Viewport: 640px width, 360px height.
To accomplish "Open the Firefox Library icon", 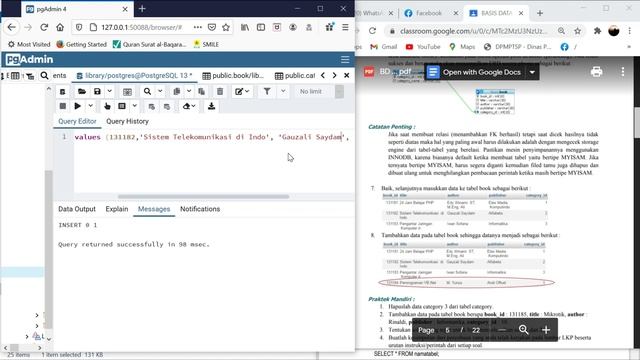I will click(x=245, y=27).
